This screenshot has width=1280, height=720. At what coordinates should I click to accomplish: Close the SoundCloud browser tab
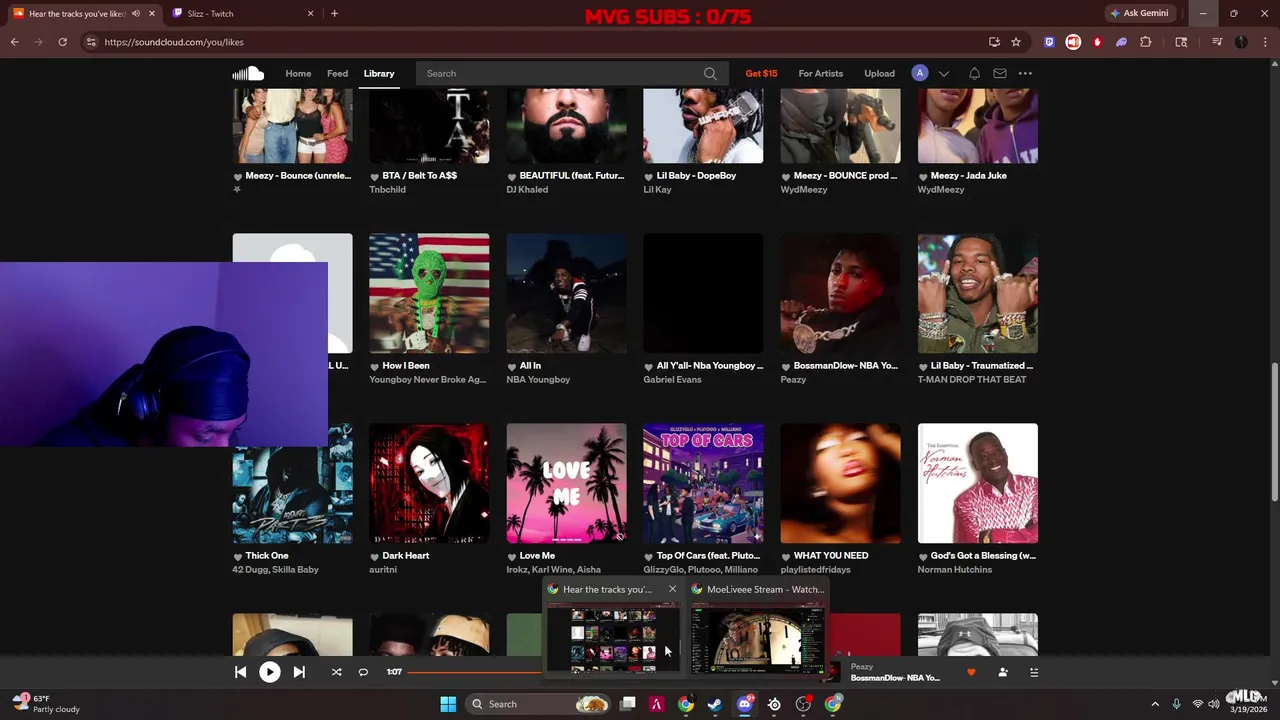coord(152,13)
